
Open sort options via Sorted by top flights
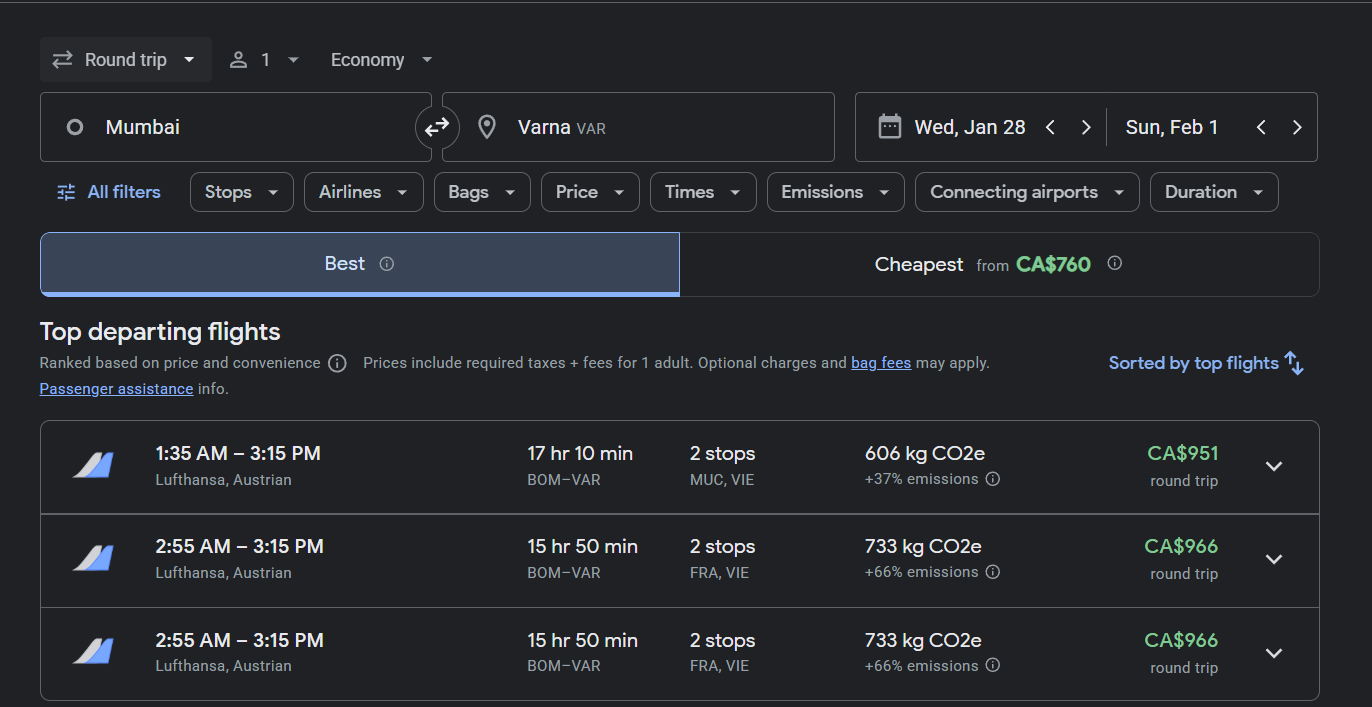coord(1206,363)
